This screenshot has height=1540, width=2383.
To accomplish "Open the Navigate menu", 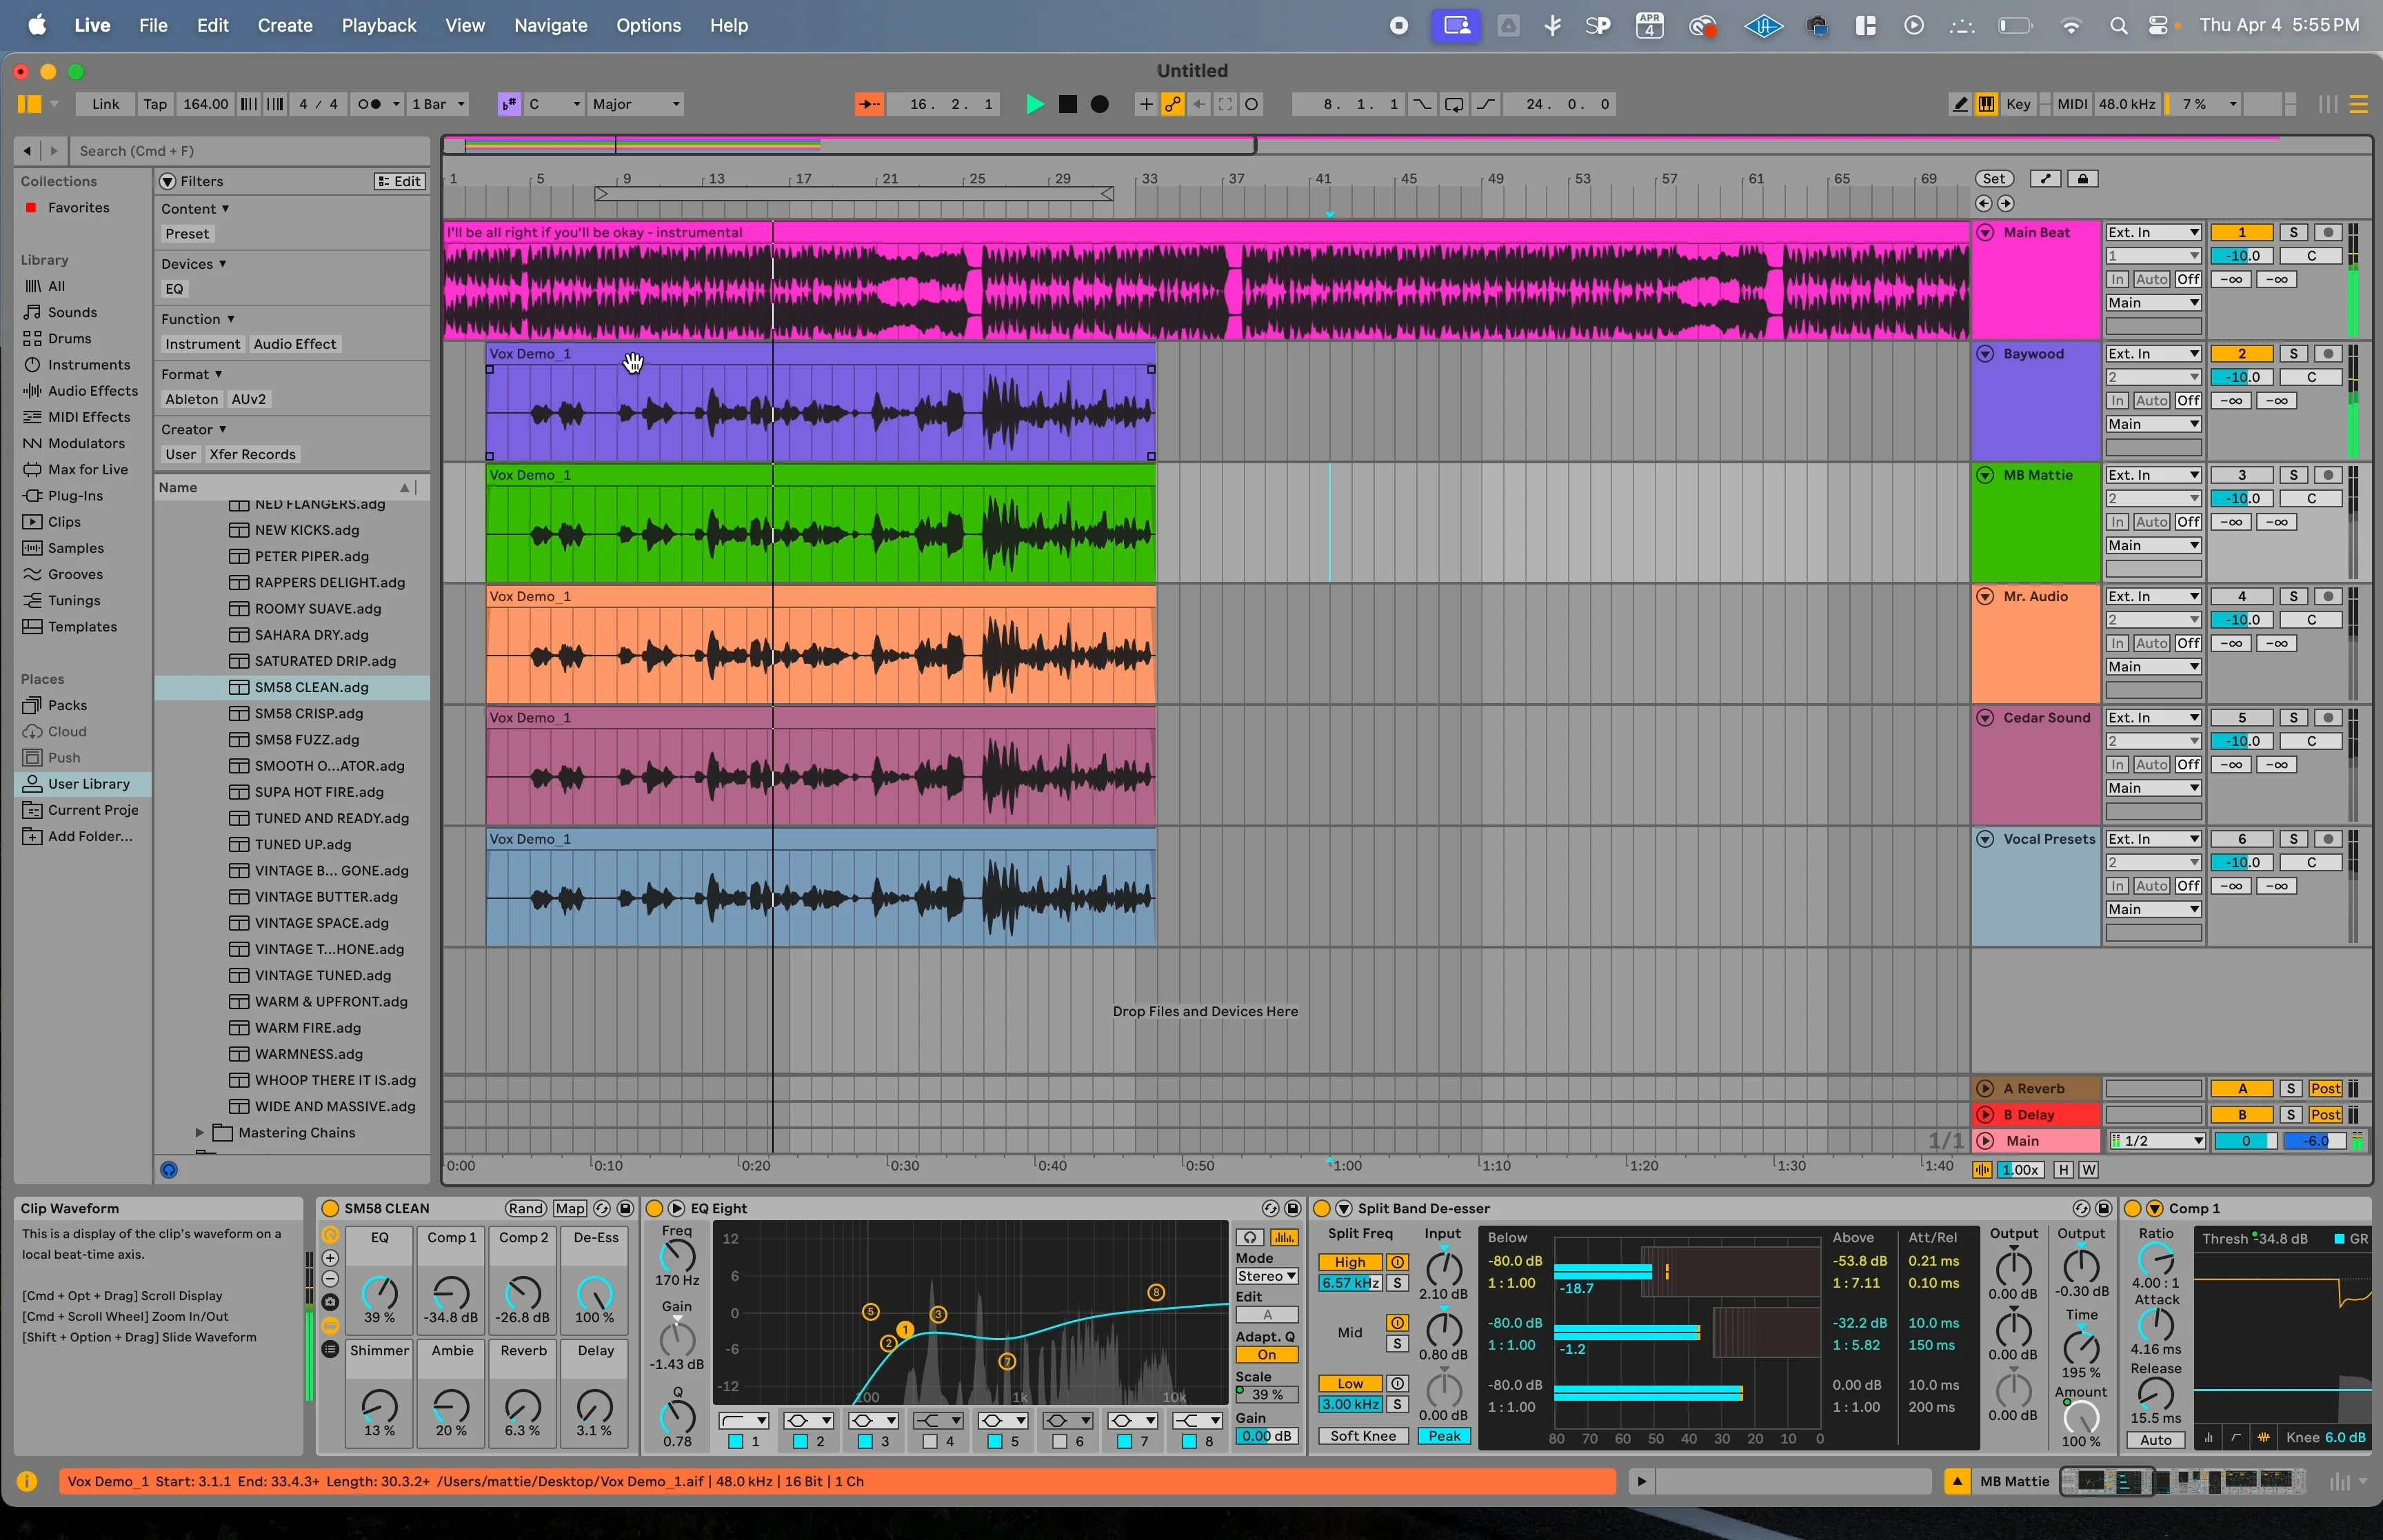I will (x=551, y=26).
